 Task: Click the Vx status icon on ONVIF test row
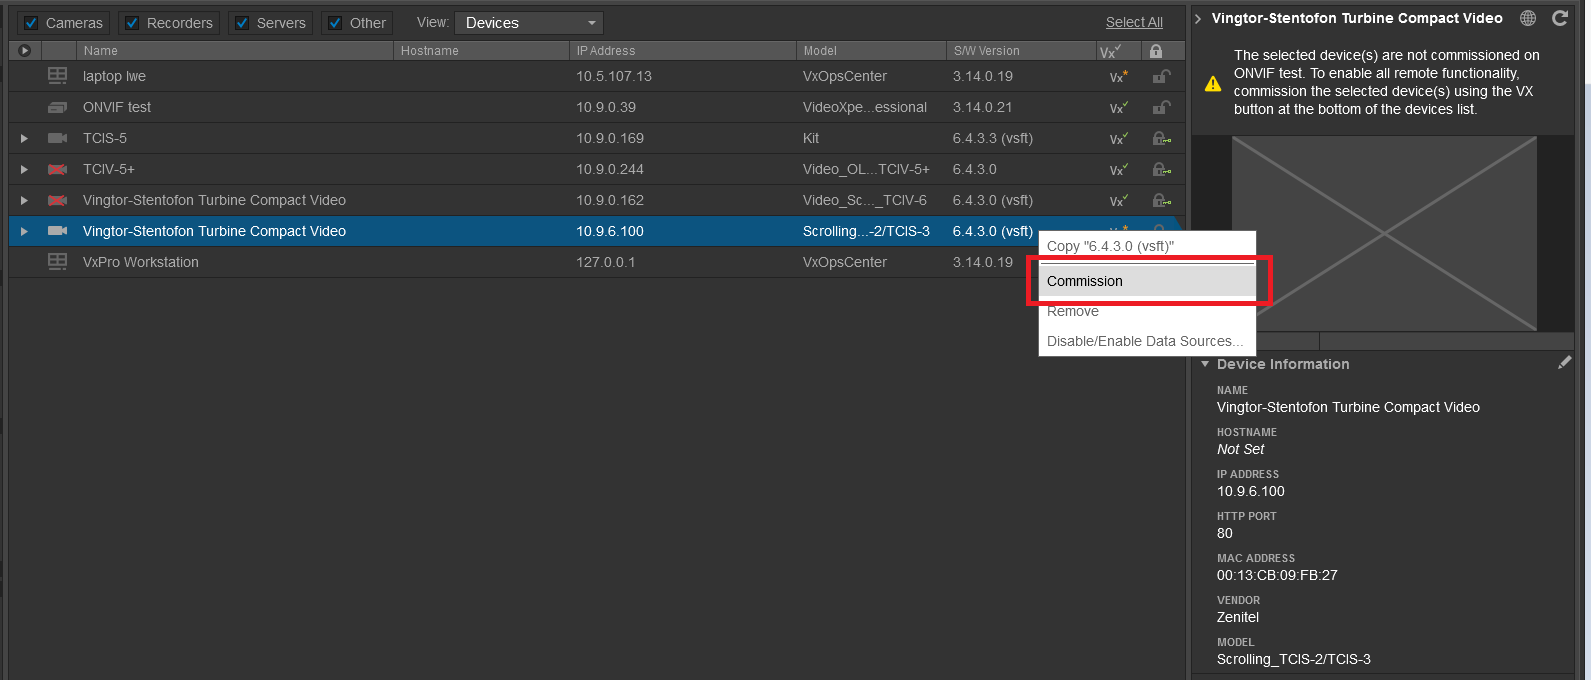1118,107
